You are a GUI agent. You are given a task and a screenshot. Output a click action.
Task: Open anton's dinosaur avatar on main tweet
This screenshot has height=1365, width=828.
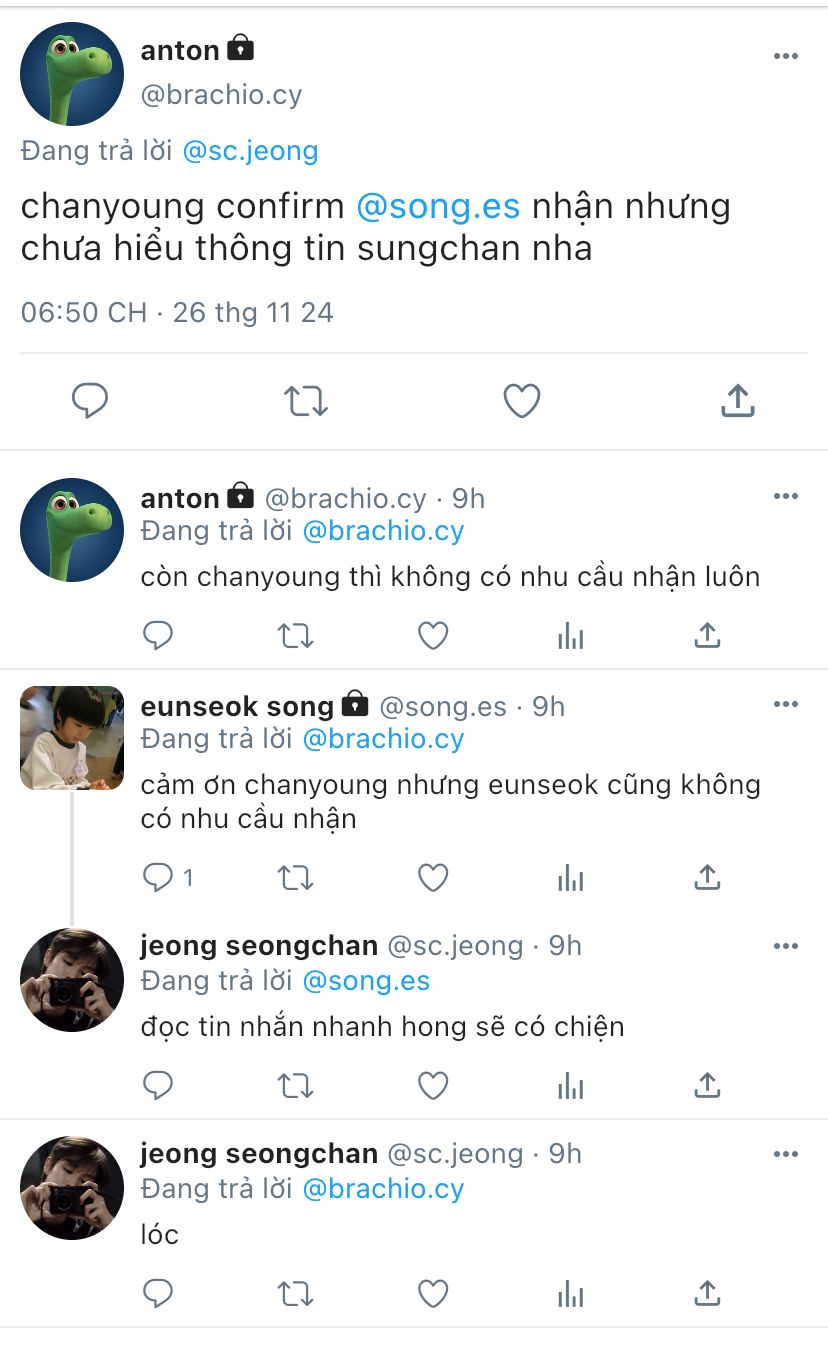[72, 74]
